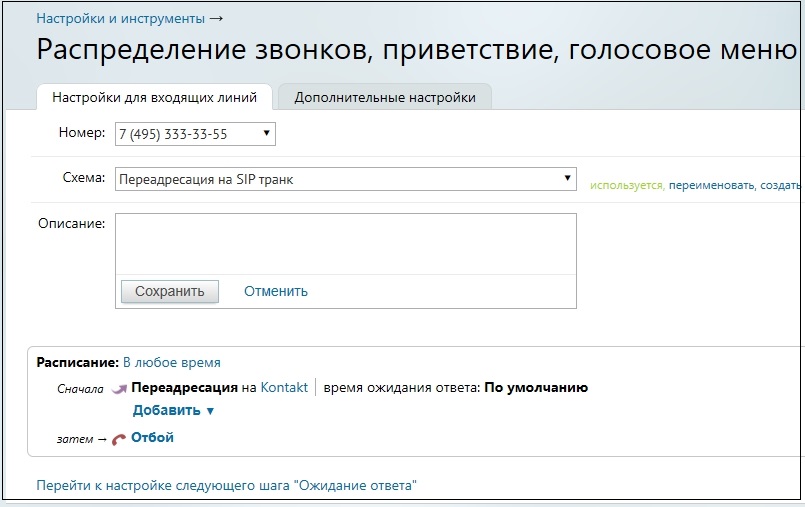The height and width of the screenshot is (507, 805).
Task: Open the Kontakt redirect target link
Action: coord(284,387)
